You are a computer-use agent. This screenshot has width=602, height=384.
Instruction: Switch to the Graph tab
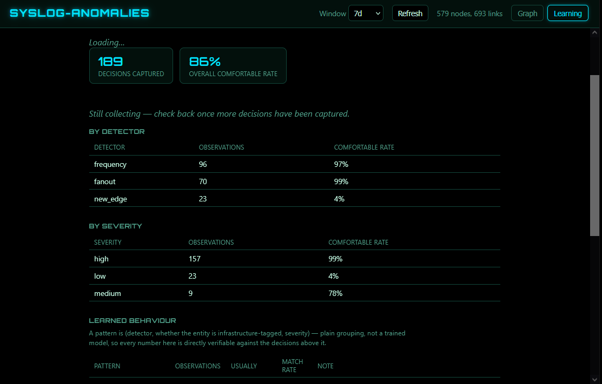pyautogui.click(x=527, y=13)
